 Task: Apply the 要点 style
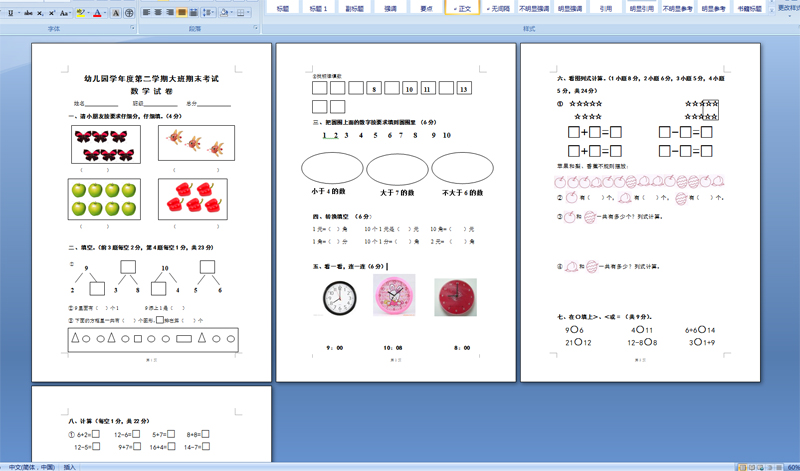pos(426,7)
